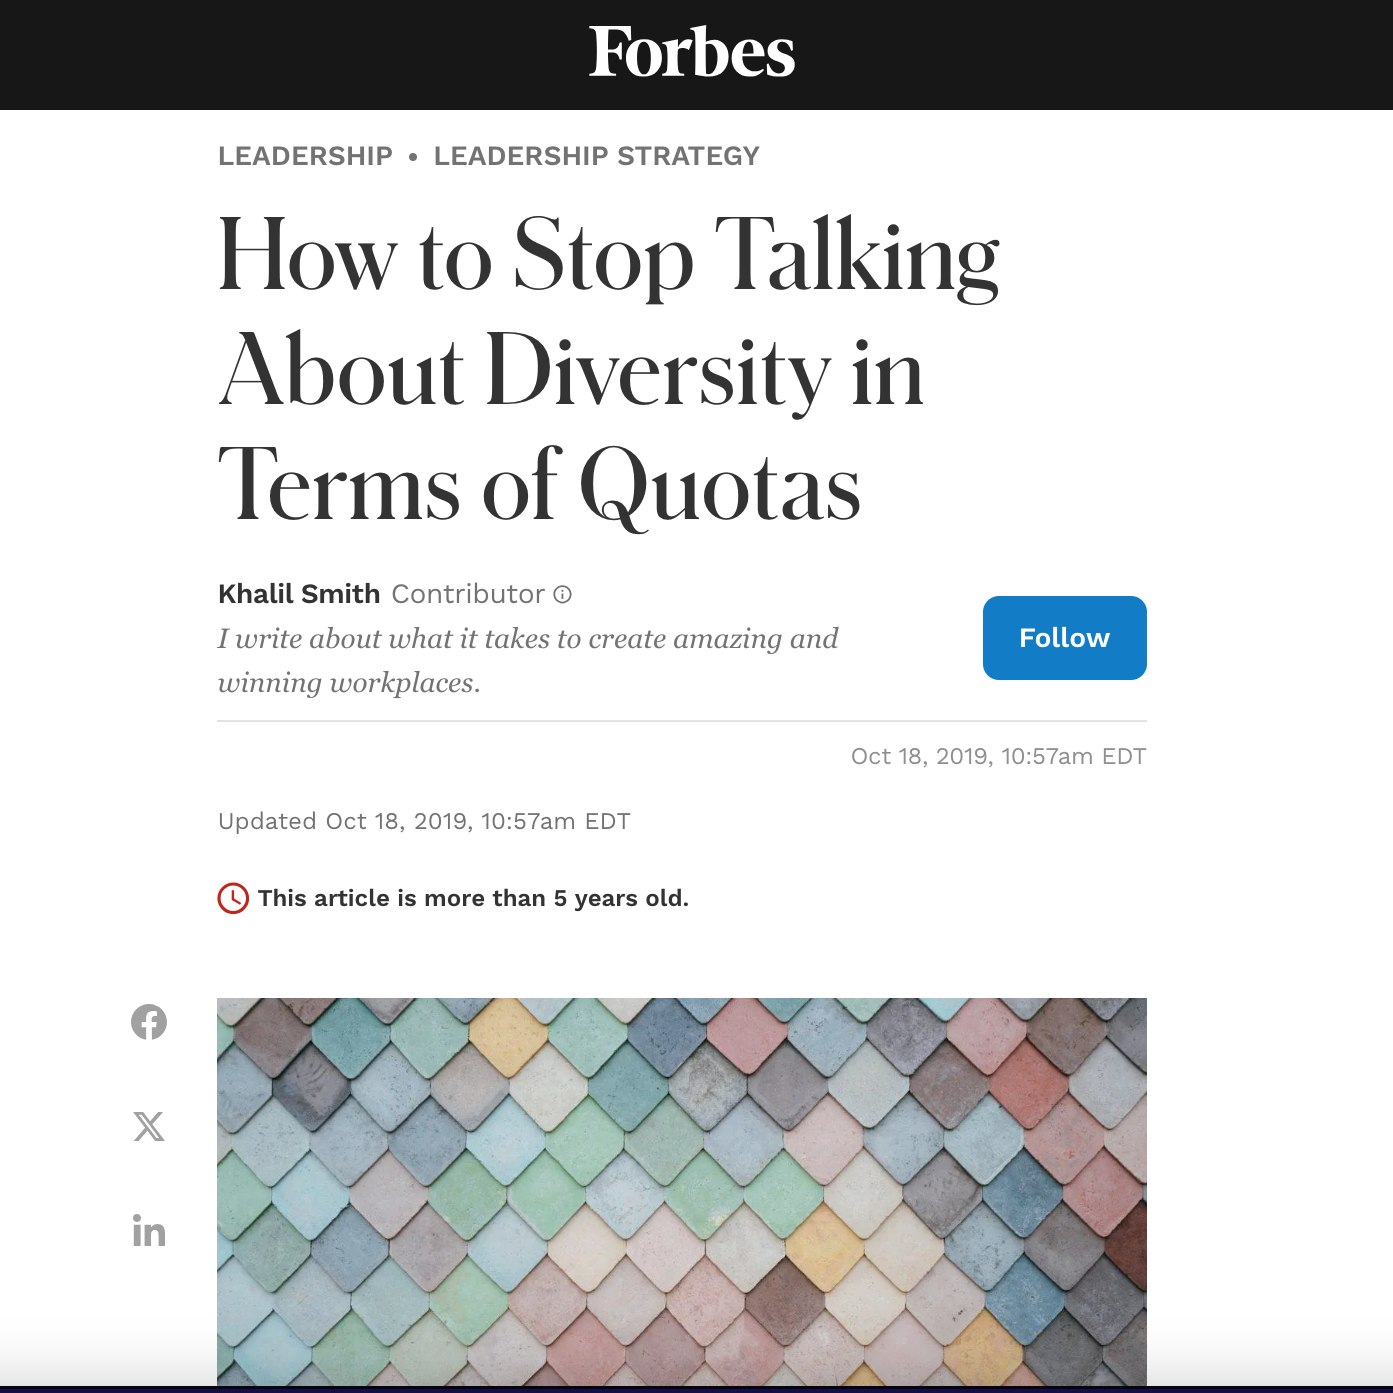Image resolution: width=1393 pixels, height=1393 pixels.
Task: Click the red clock icon
Action: [x=233, y=898]
